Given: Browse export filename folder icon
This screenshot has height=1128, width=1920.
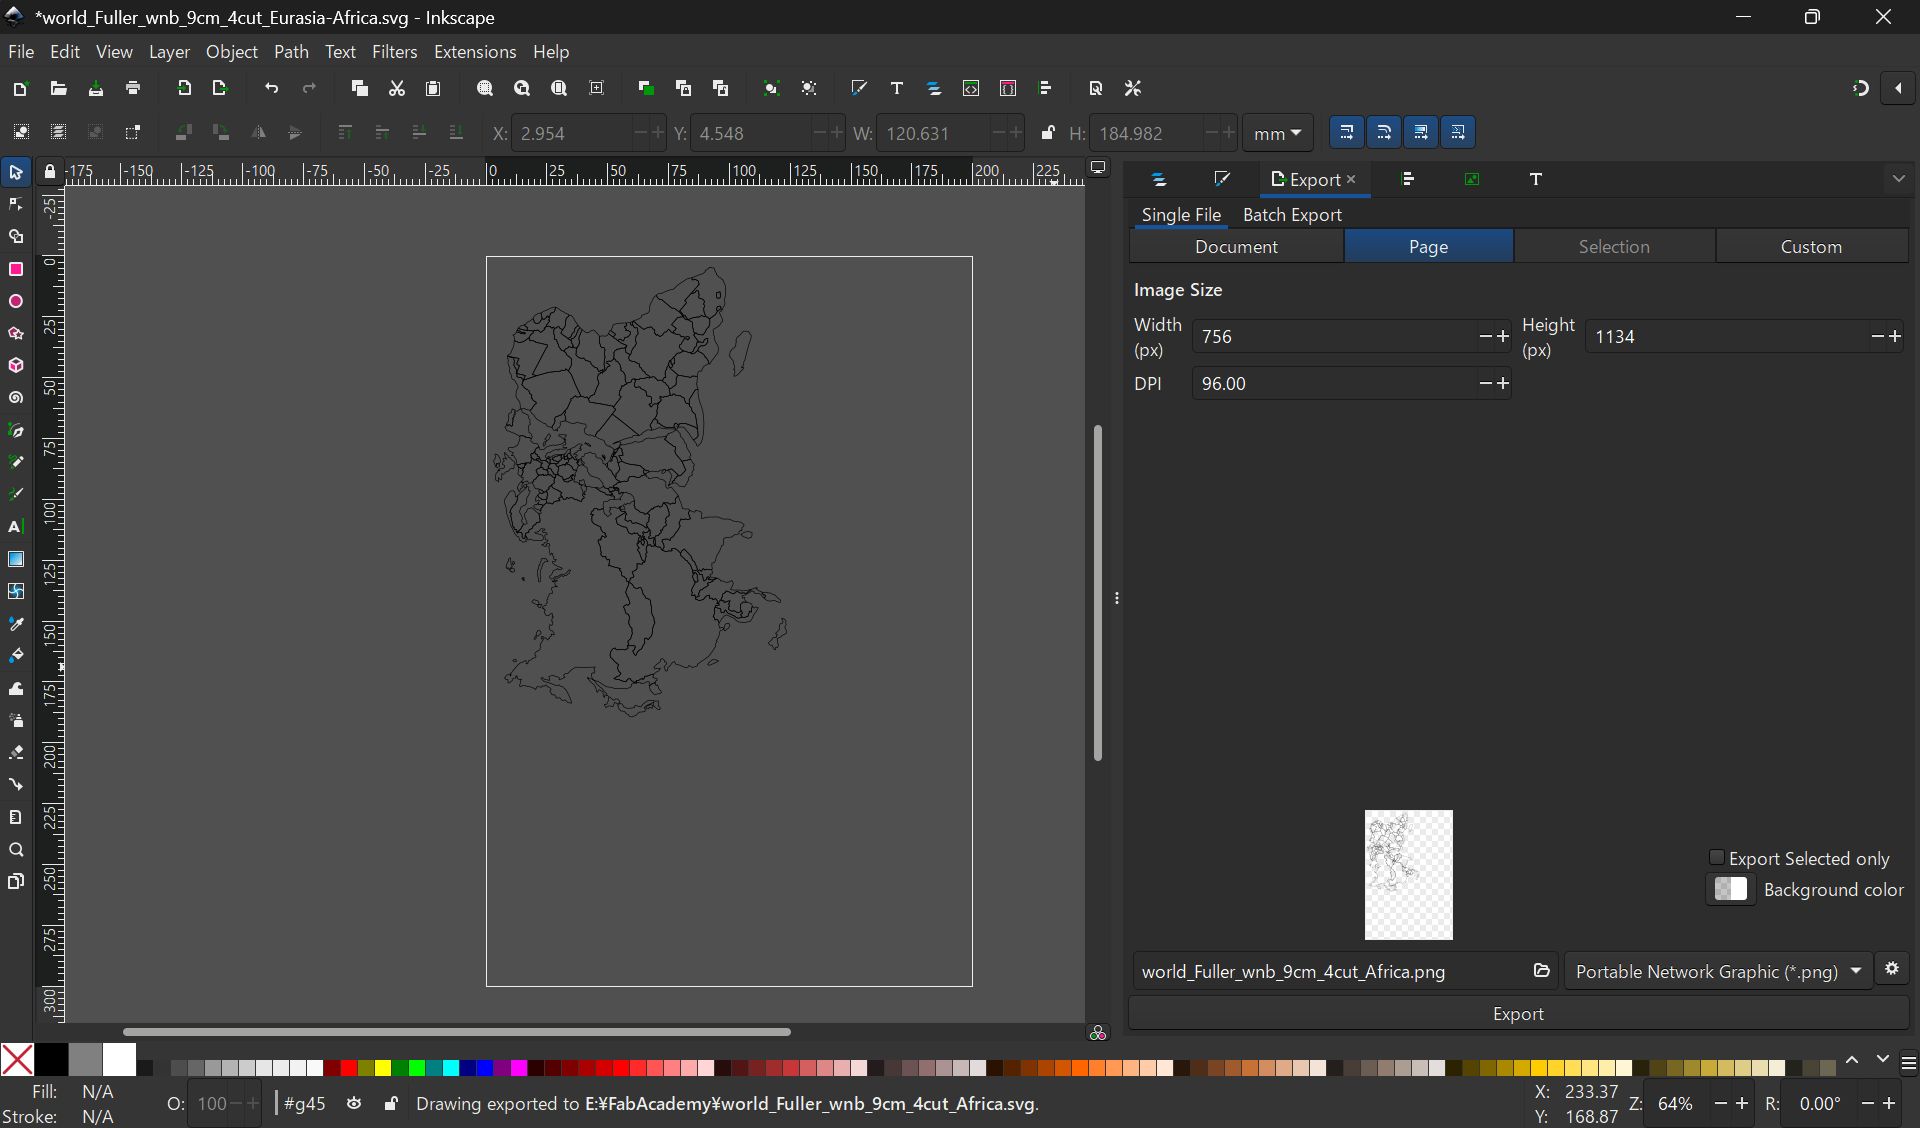Looking at the screenshot, I should tap(1541, 971).
